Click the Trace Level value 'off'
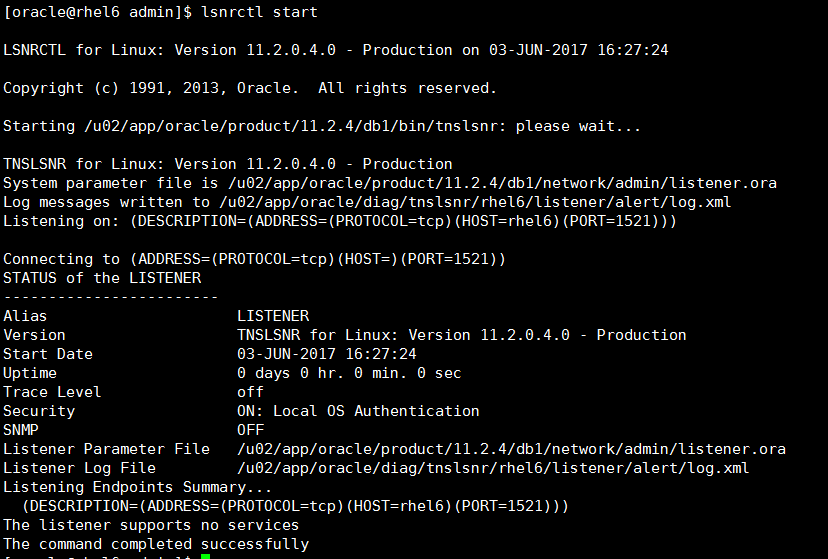 coord(250,392)
